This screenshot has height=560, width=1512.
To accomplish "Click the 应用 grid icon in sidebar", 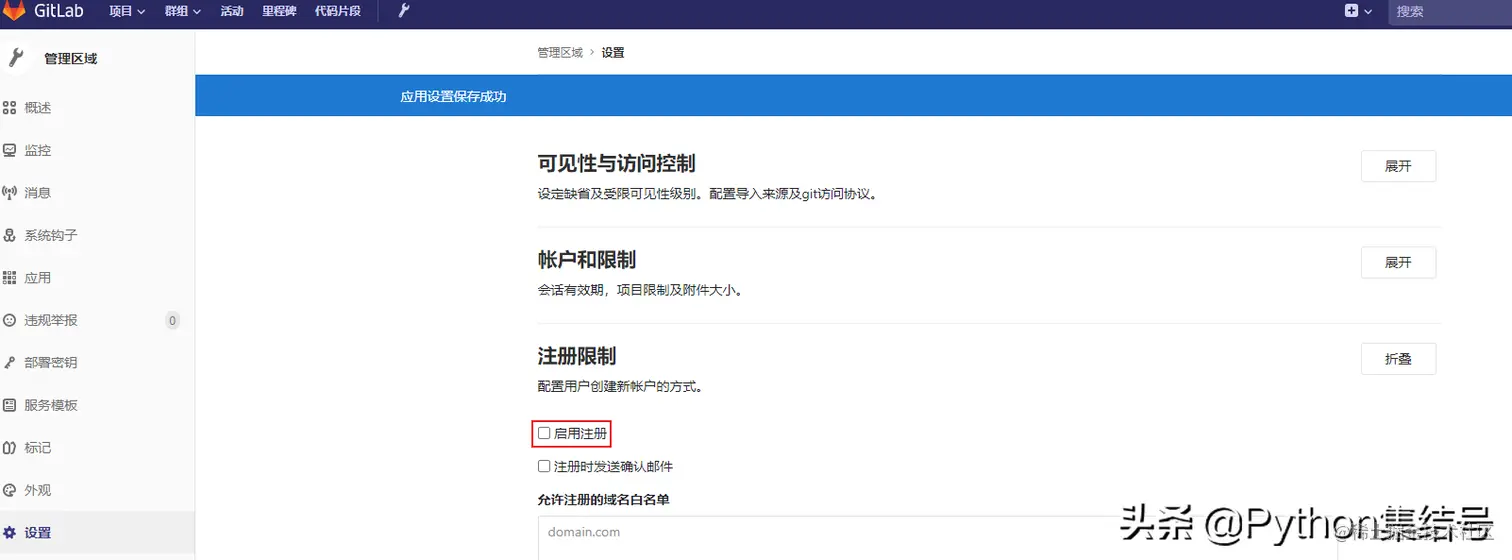I will (10, 278).
